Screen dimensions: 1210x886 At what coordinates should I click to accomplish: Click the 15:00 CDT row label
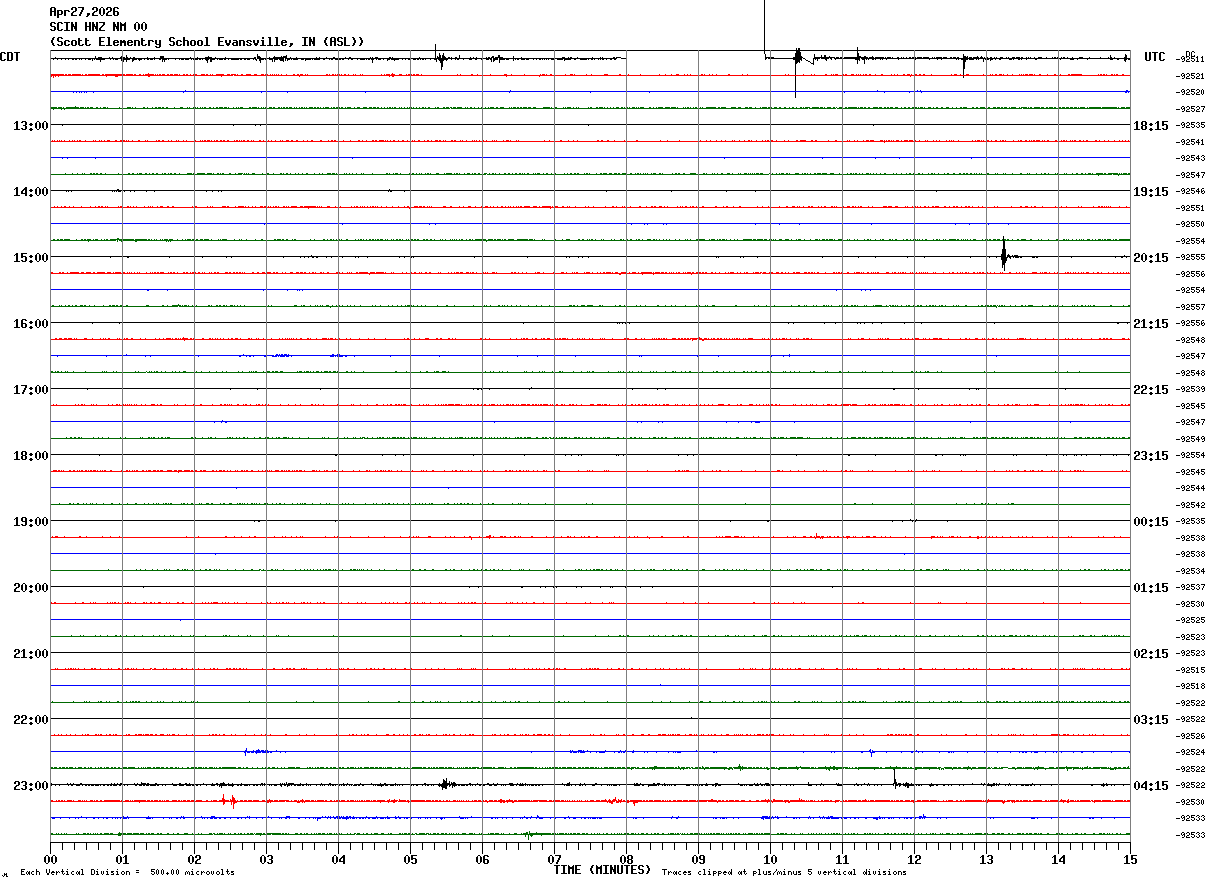pos(31,257)
